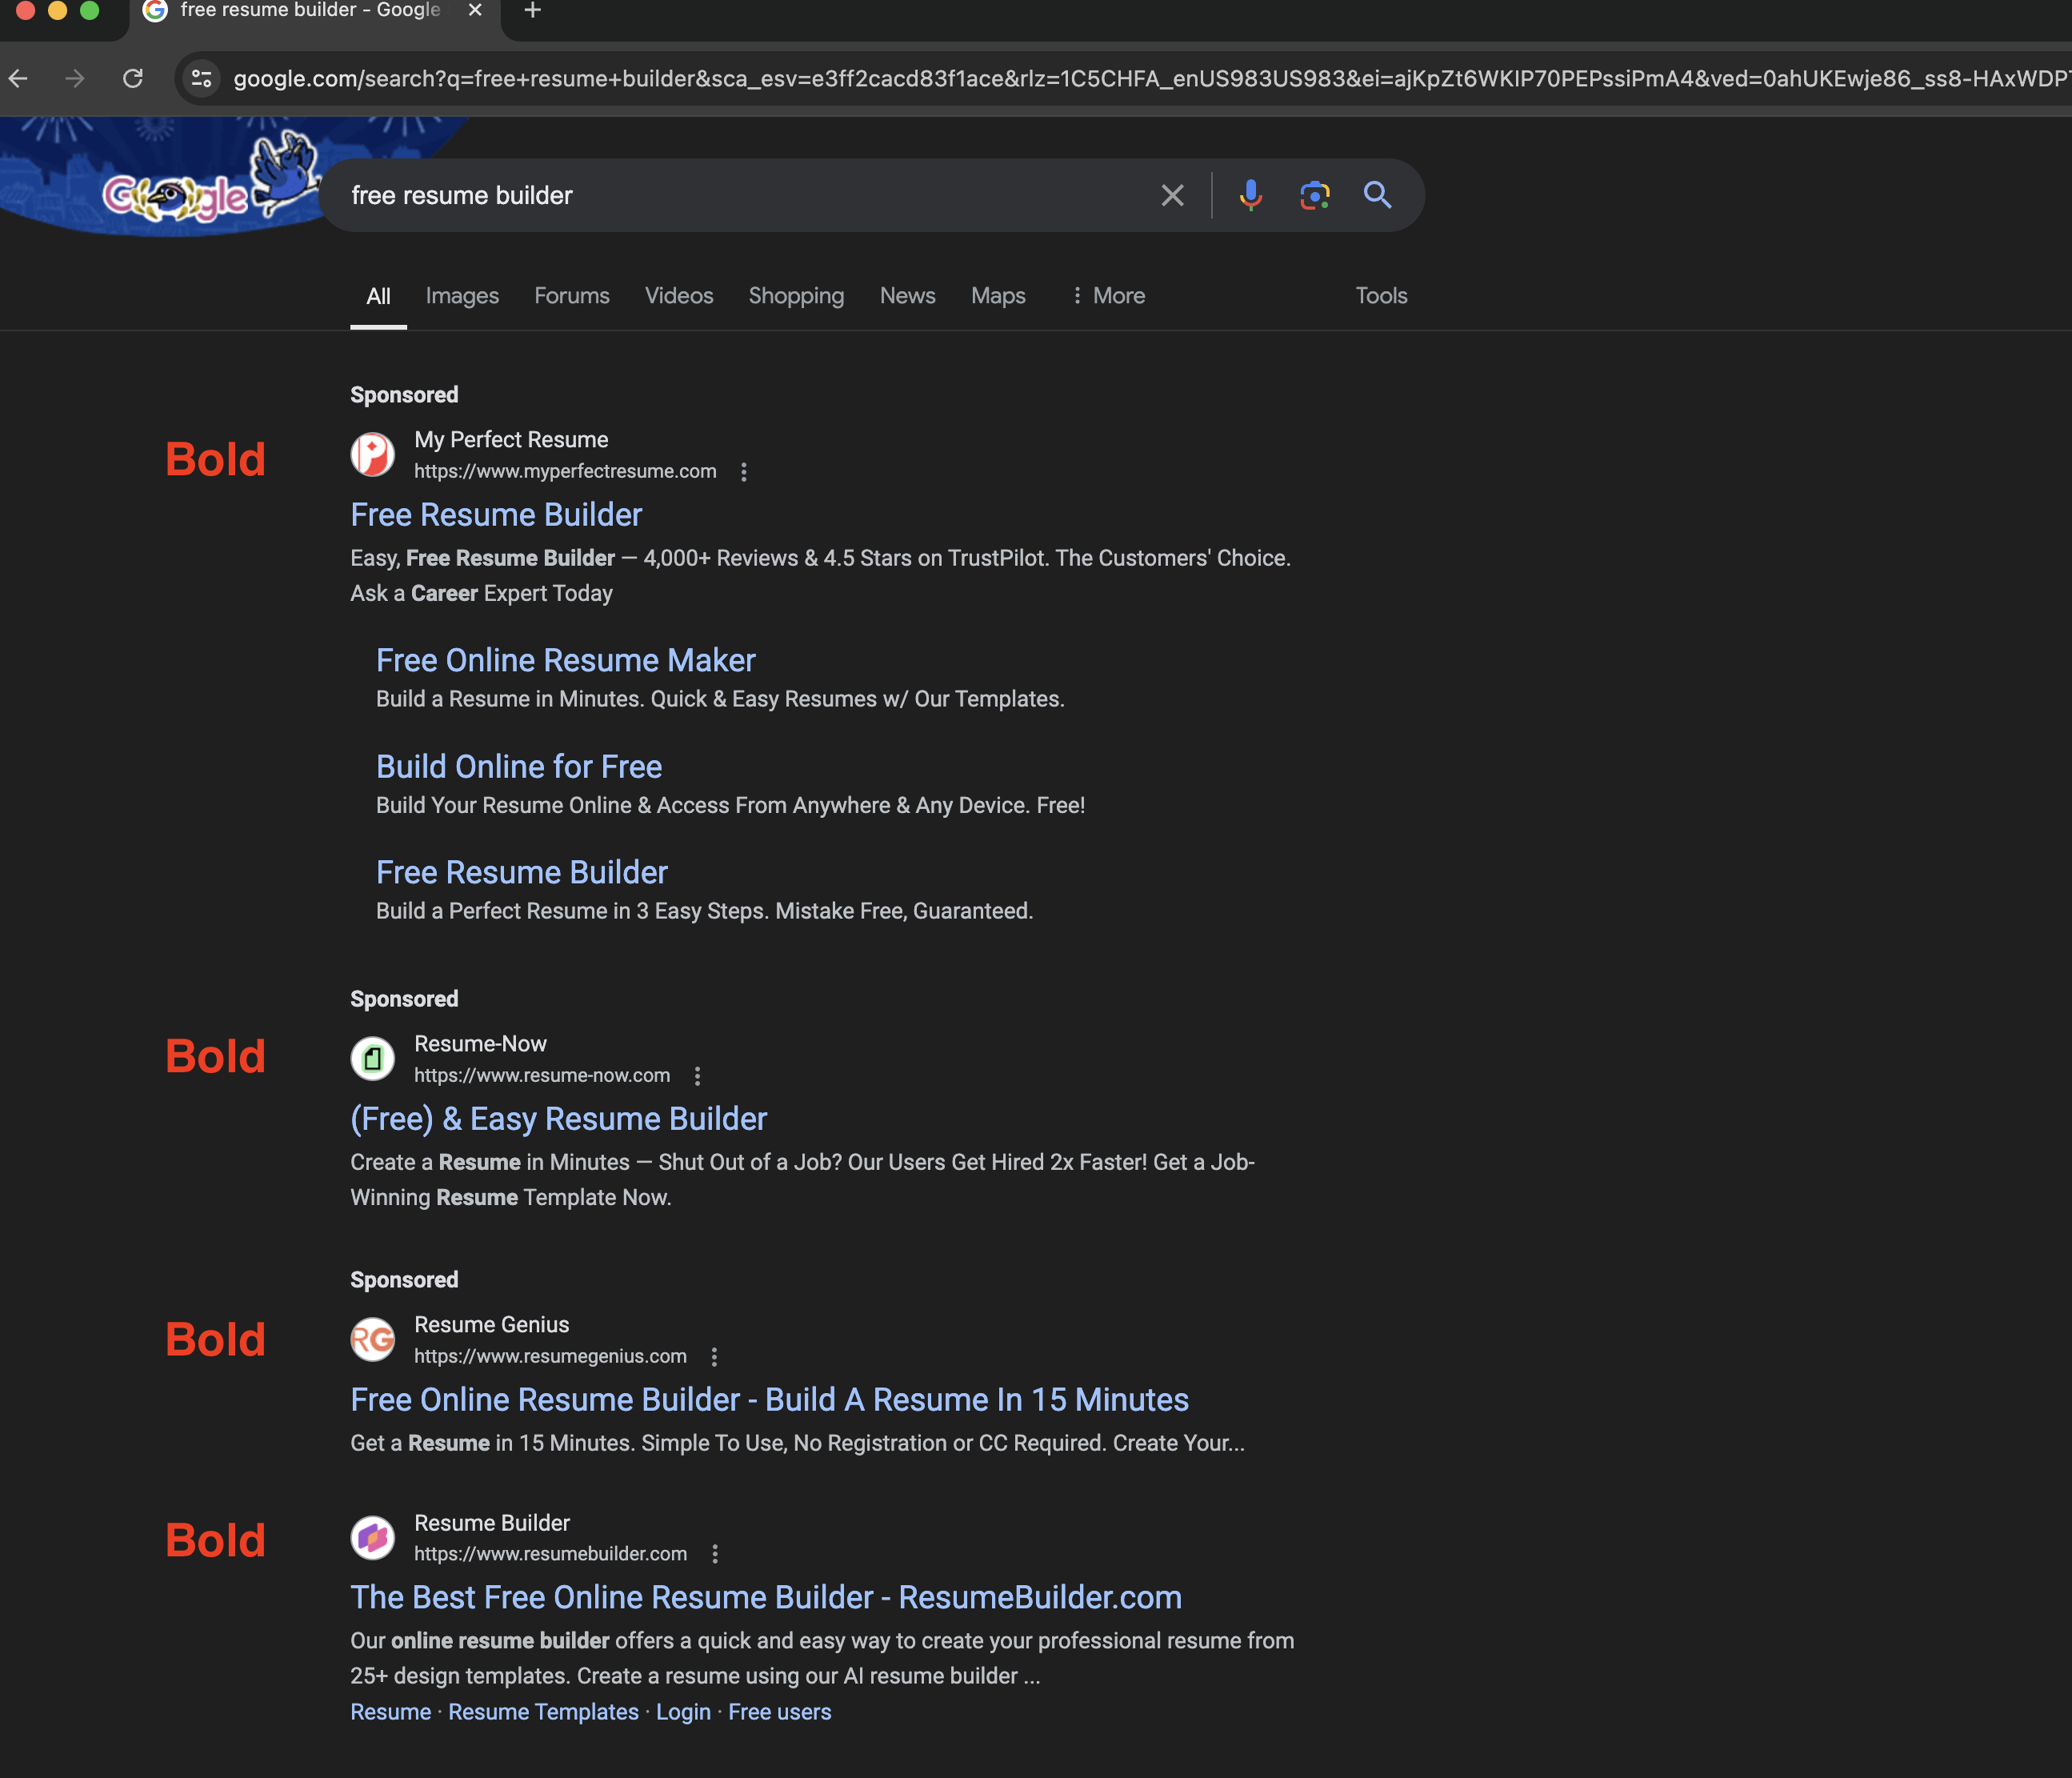Open the Free Online Resume Maker link
Screen dimensions: 2072x1778
565,659
